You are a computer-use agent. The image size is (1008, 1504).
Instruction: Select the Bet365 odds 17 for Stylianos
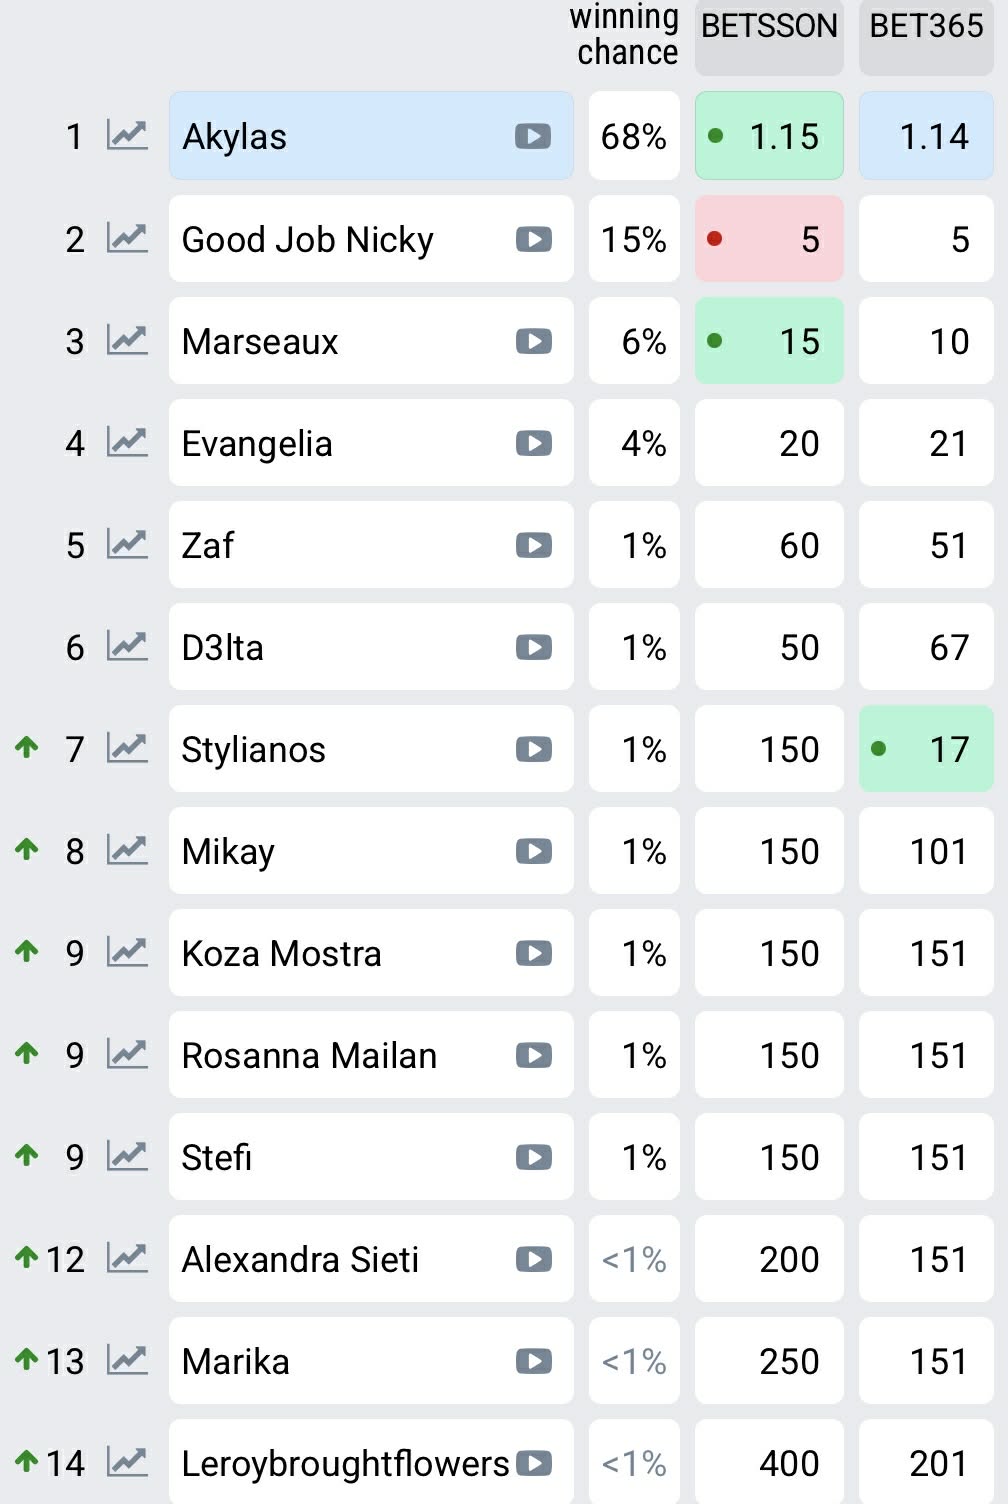[x=926, y=749]
